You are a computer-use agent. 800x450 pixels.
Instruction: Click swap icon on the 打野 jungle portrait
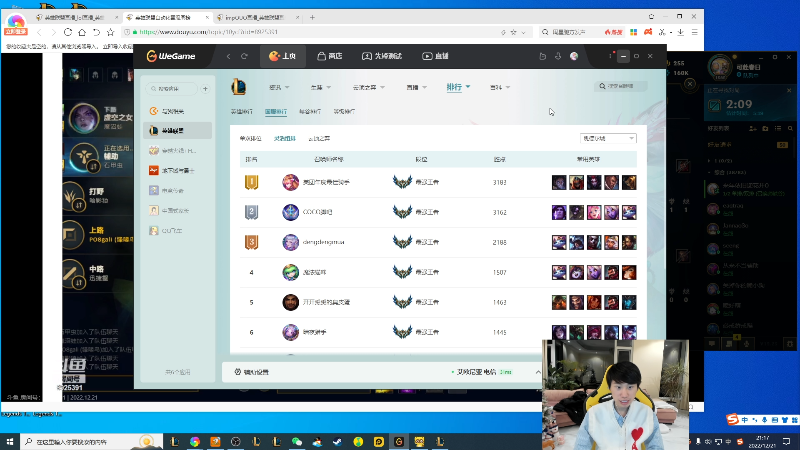pyautogui.click(x=79, y=205)
